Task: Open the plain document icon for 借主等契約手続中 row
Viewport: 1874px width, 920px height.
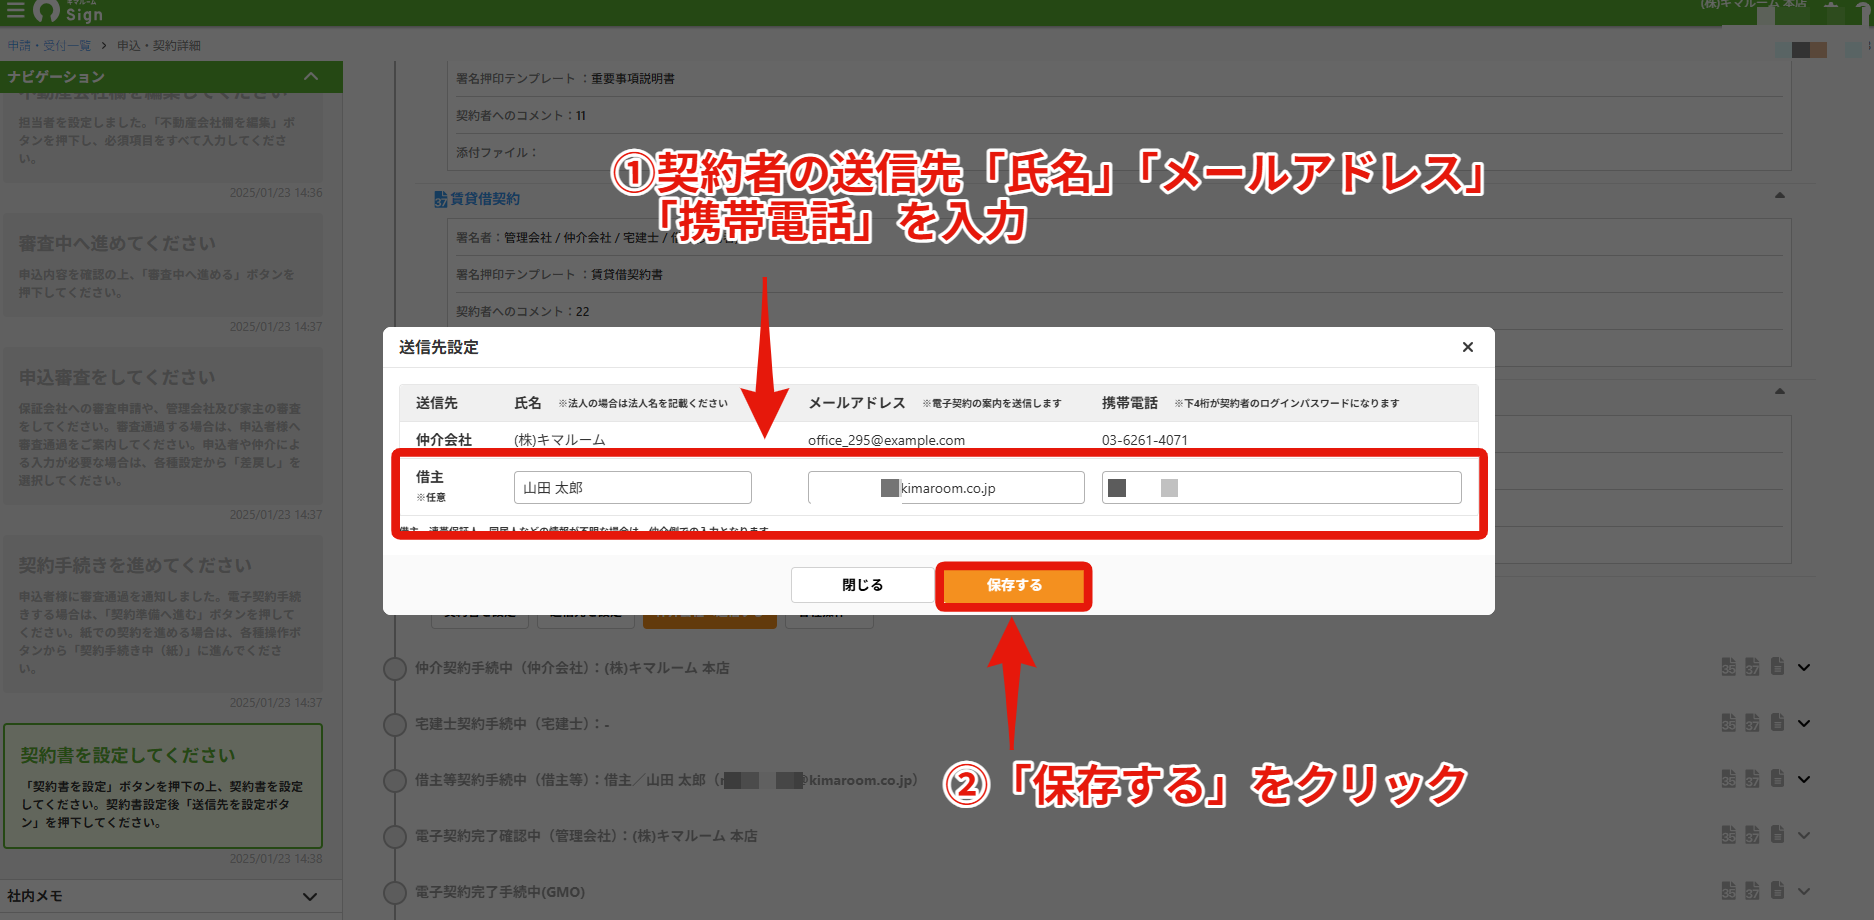Action: [x=1777, y=778]
